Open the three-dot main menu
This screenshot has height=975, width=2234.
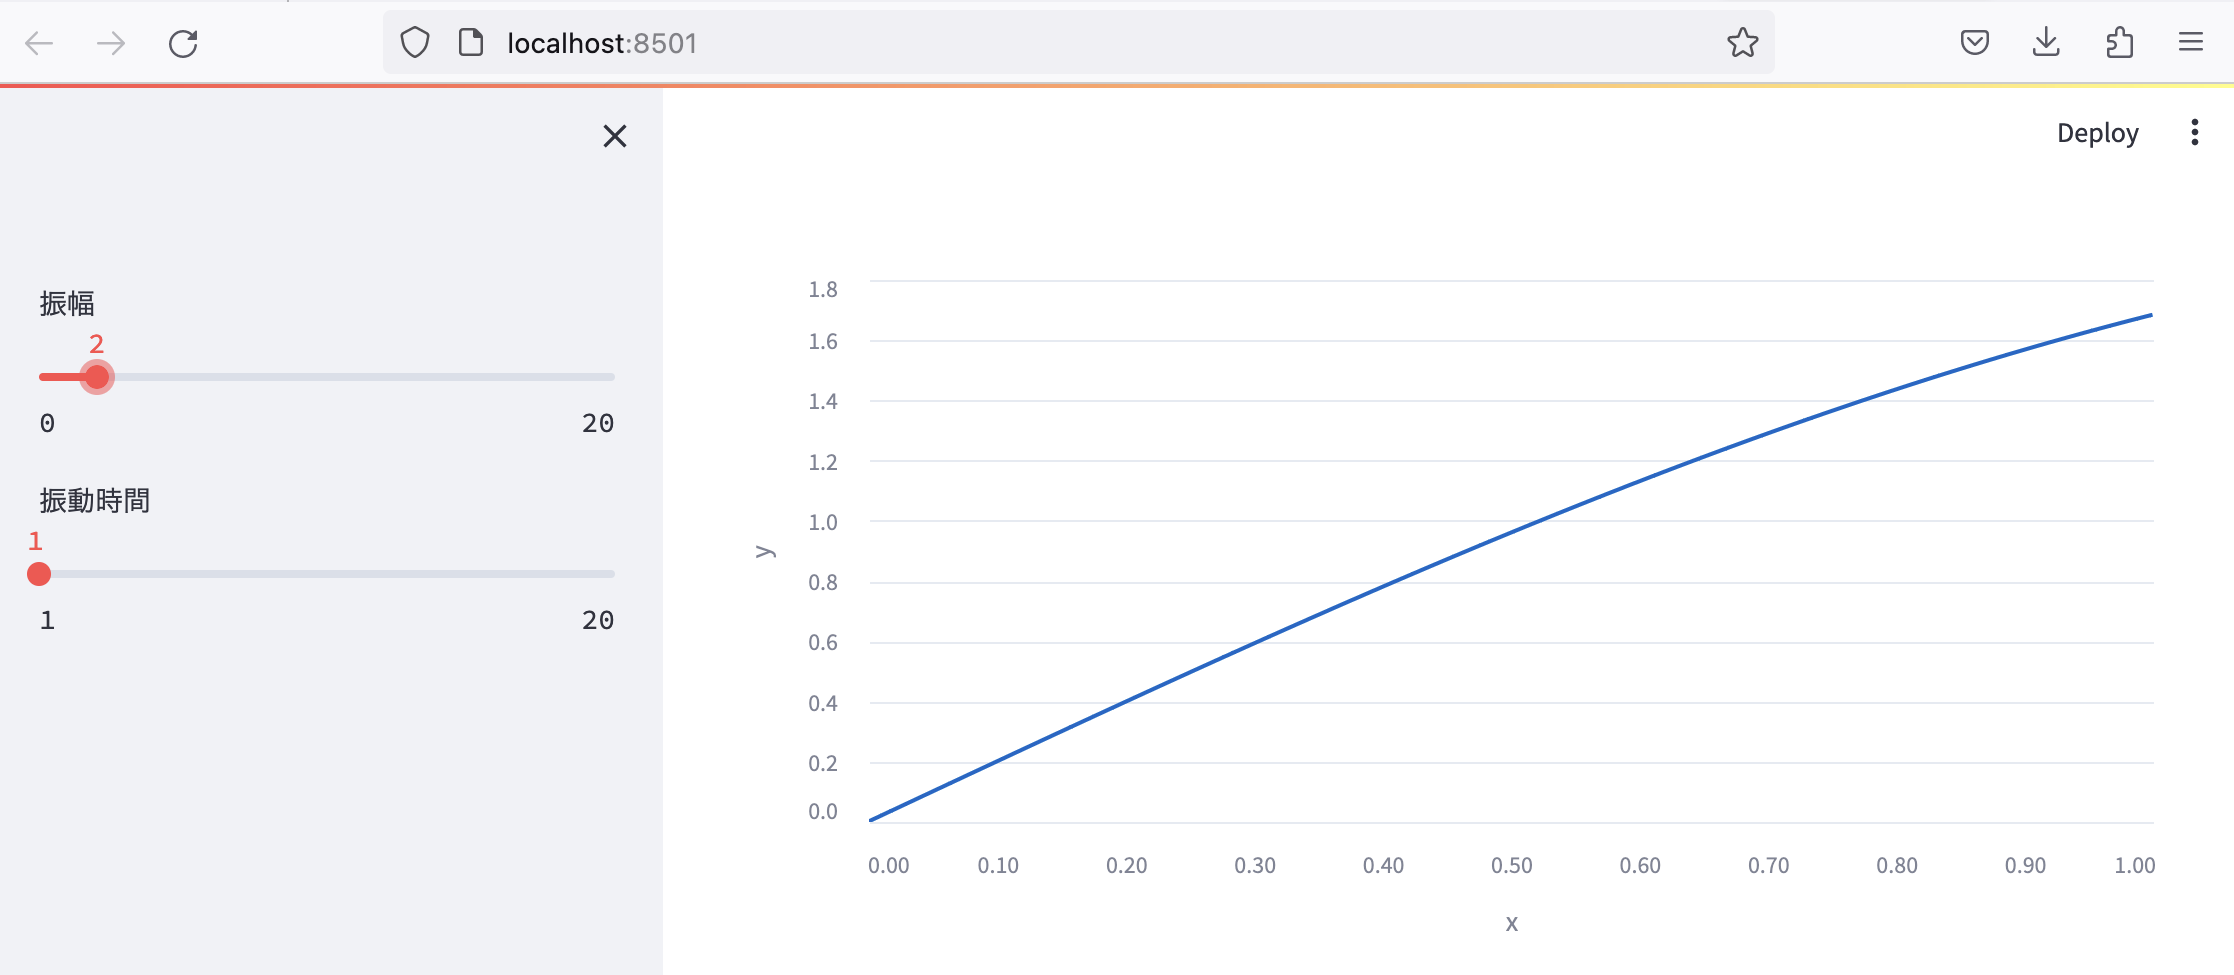[x=2194, y=133]
